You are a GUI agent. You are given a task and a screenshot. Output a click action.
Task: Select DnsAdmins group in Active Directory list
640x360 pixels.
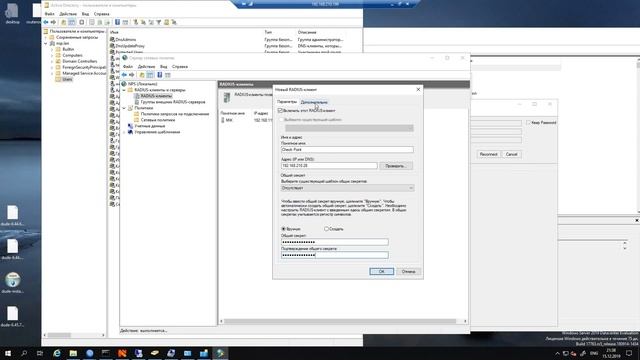pyautogui.click(x=125, y=40)
